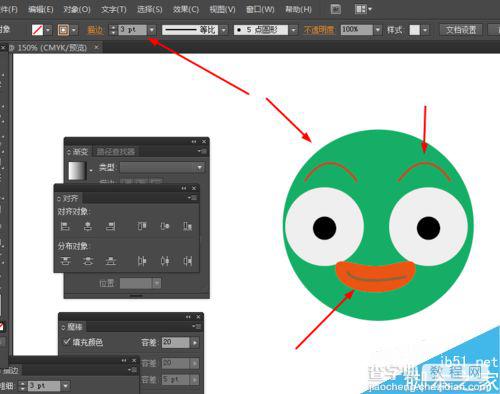Open Gradient panel flyout menu icon
Screen dimensions: 500x394
click(202, 151)
